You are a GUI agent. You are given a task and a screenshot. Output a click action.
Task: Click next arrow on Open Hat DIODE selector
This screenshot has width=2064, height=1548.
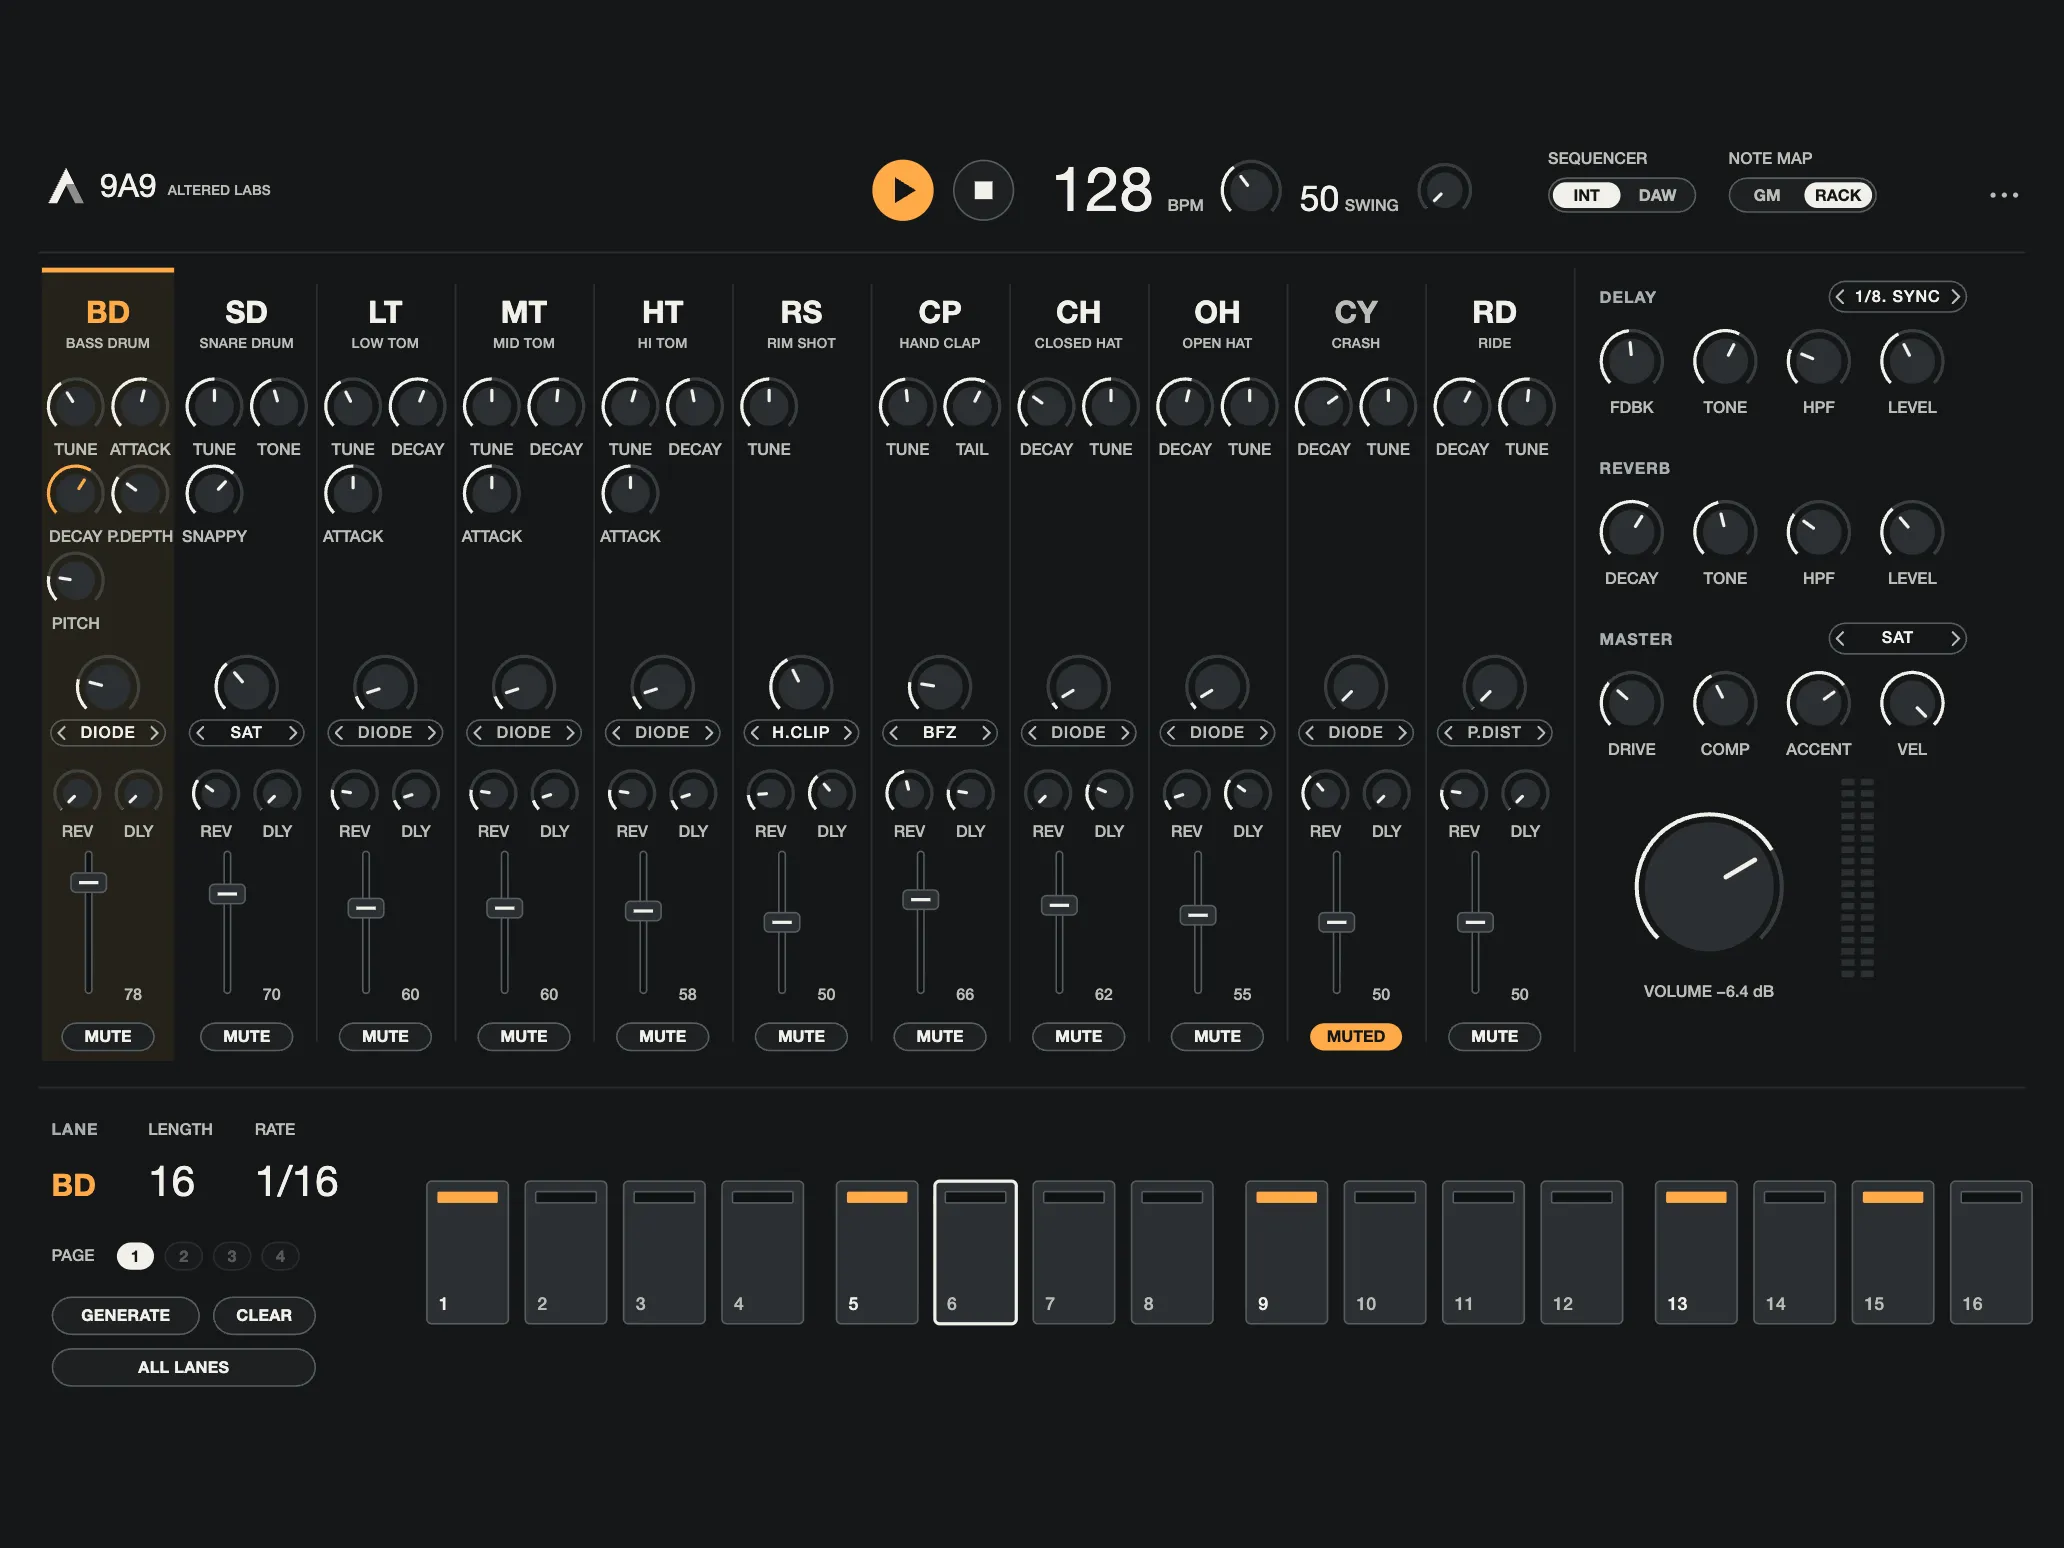1263,732
